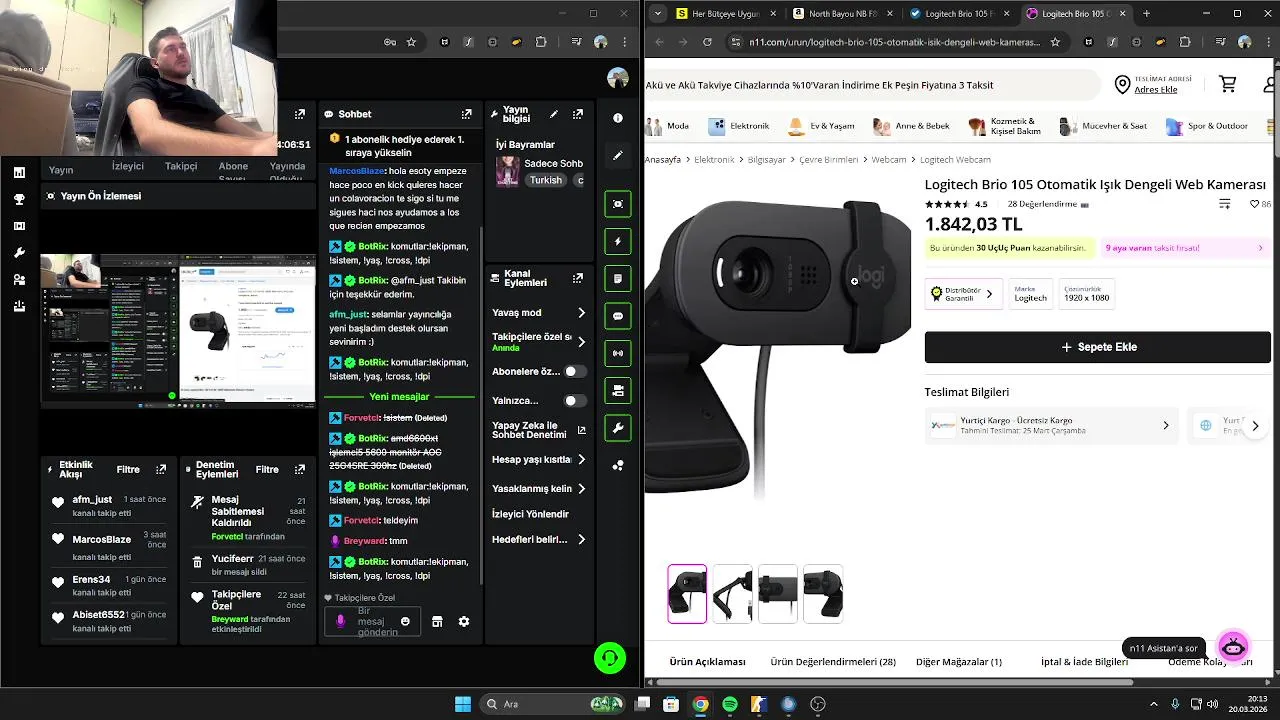1280x720 pixels.
Task: Open Ürün Açıklaması tab
Action: coord(708,661)
